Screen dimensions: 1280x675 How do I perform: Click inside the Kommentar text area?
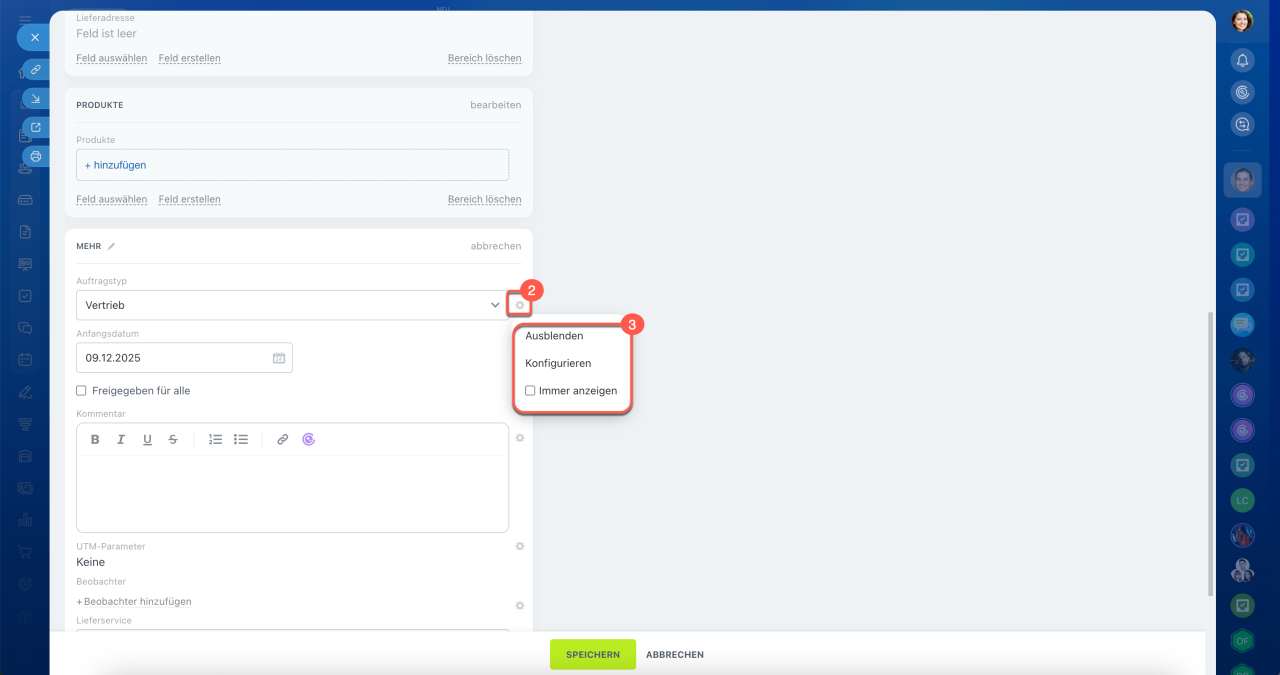tap(292, 493)
